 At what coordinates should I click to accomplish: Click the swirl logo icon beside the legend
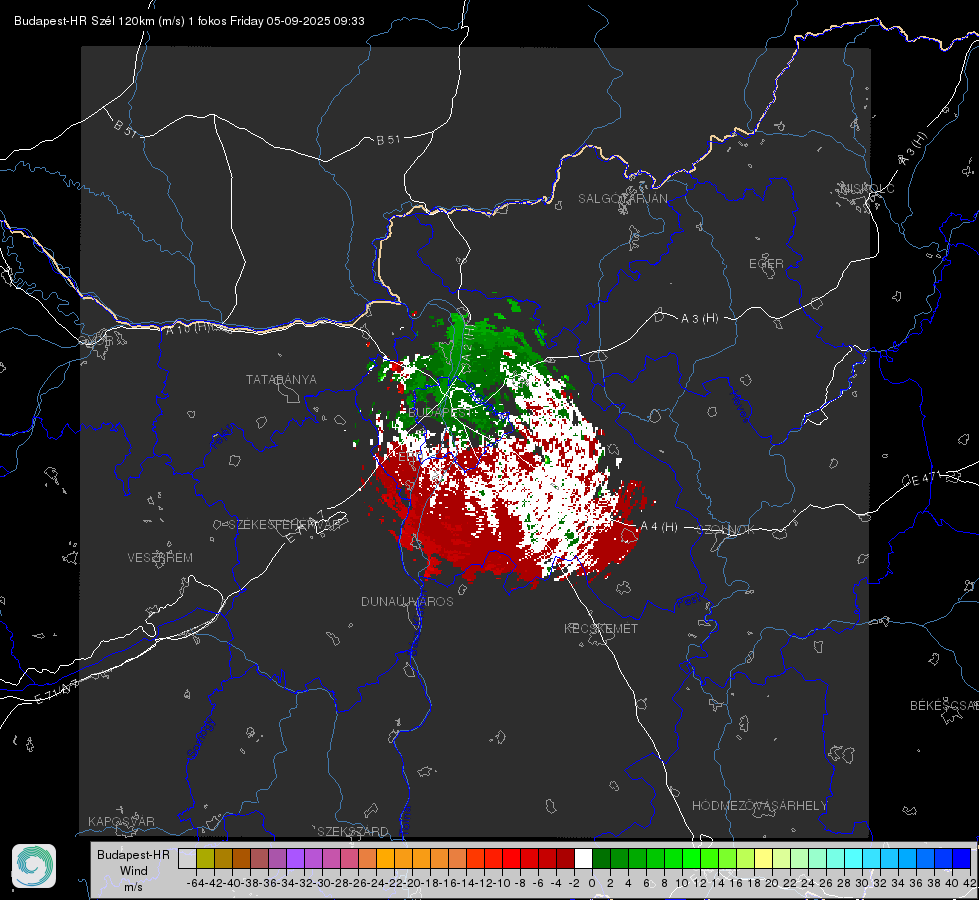pyautogui.click(x=34, y=866)
